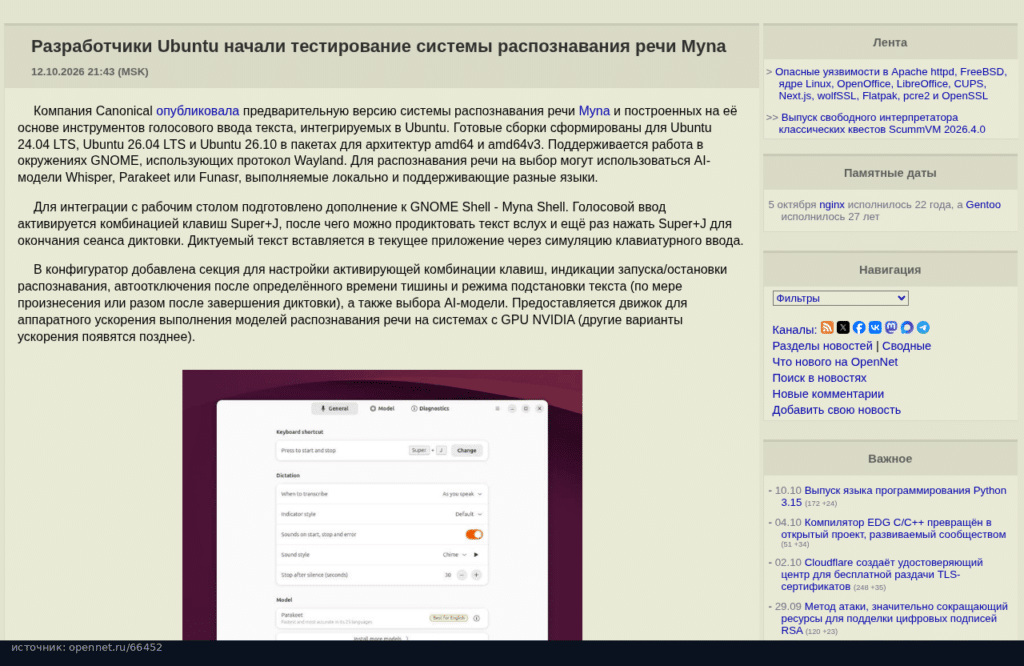Open the Mastodon channel icon
The height and width of the screenshot is (666, 1024).
891,328
